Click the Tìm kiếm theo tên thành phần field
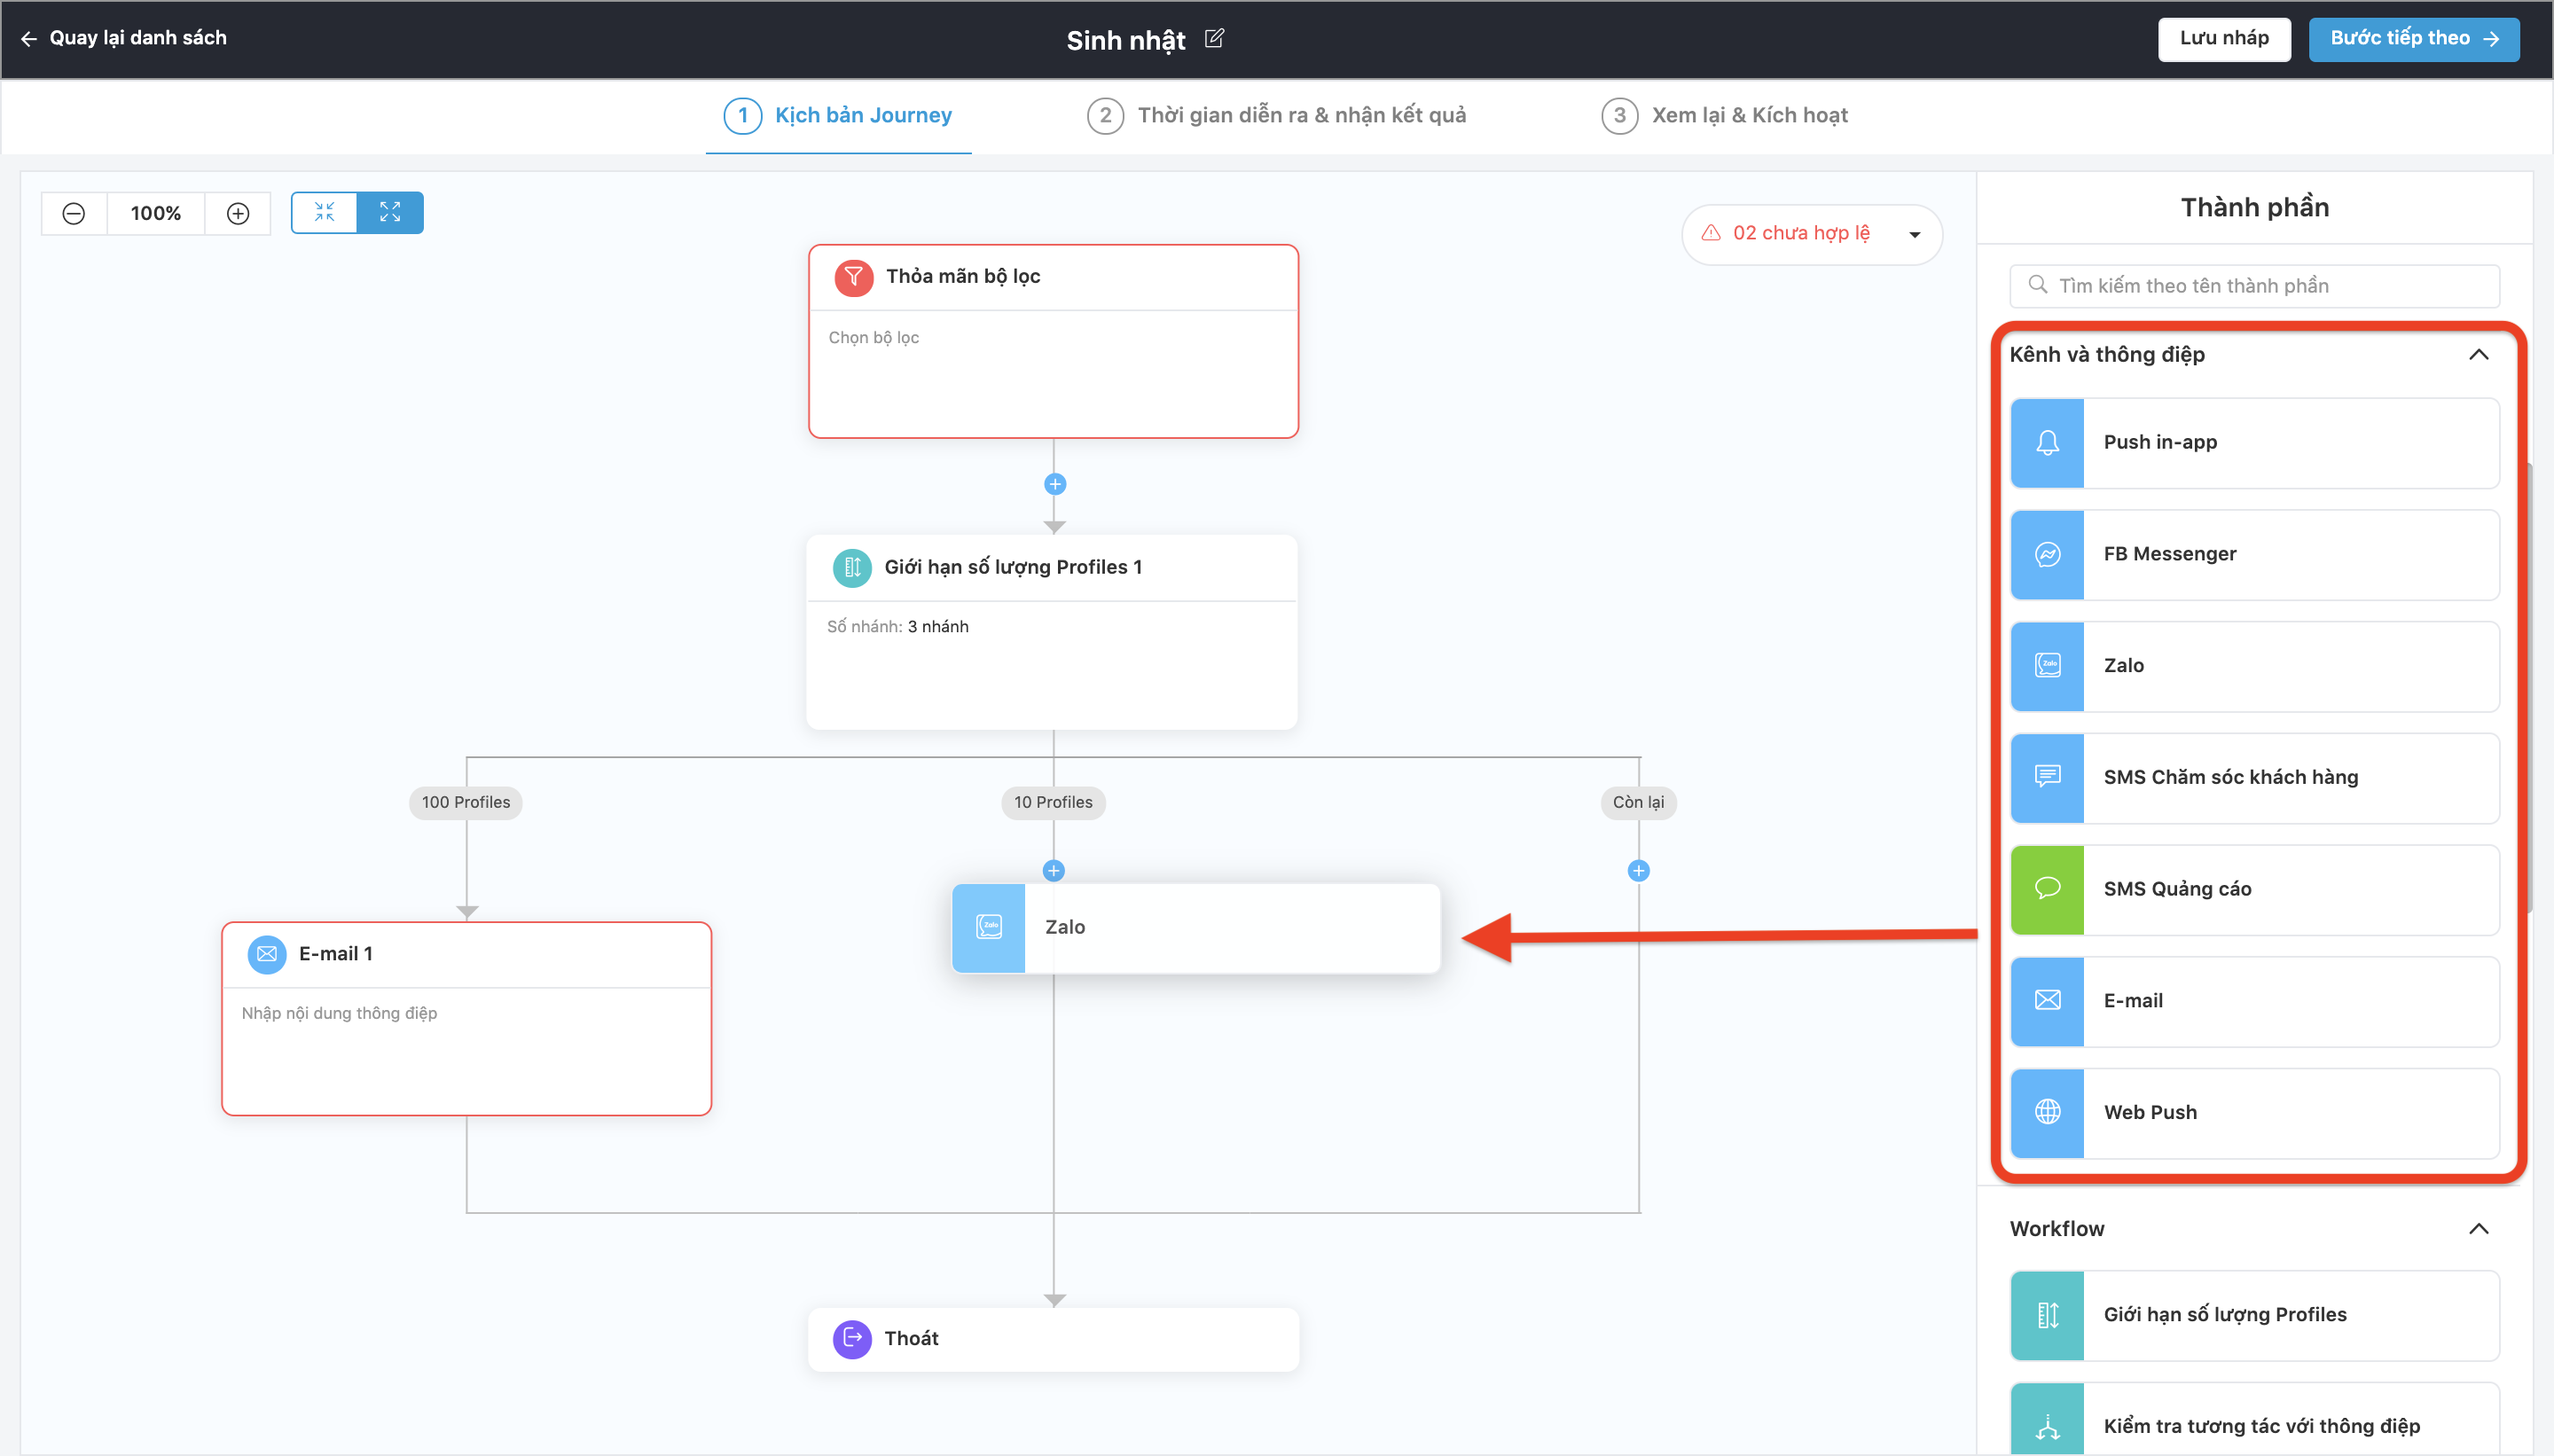This screenshot has height=1456, width=2554. [2255, 286]
